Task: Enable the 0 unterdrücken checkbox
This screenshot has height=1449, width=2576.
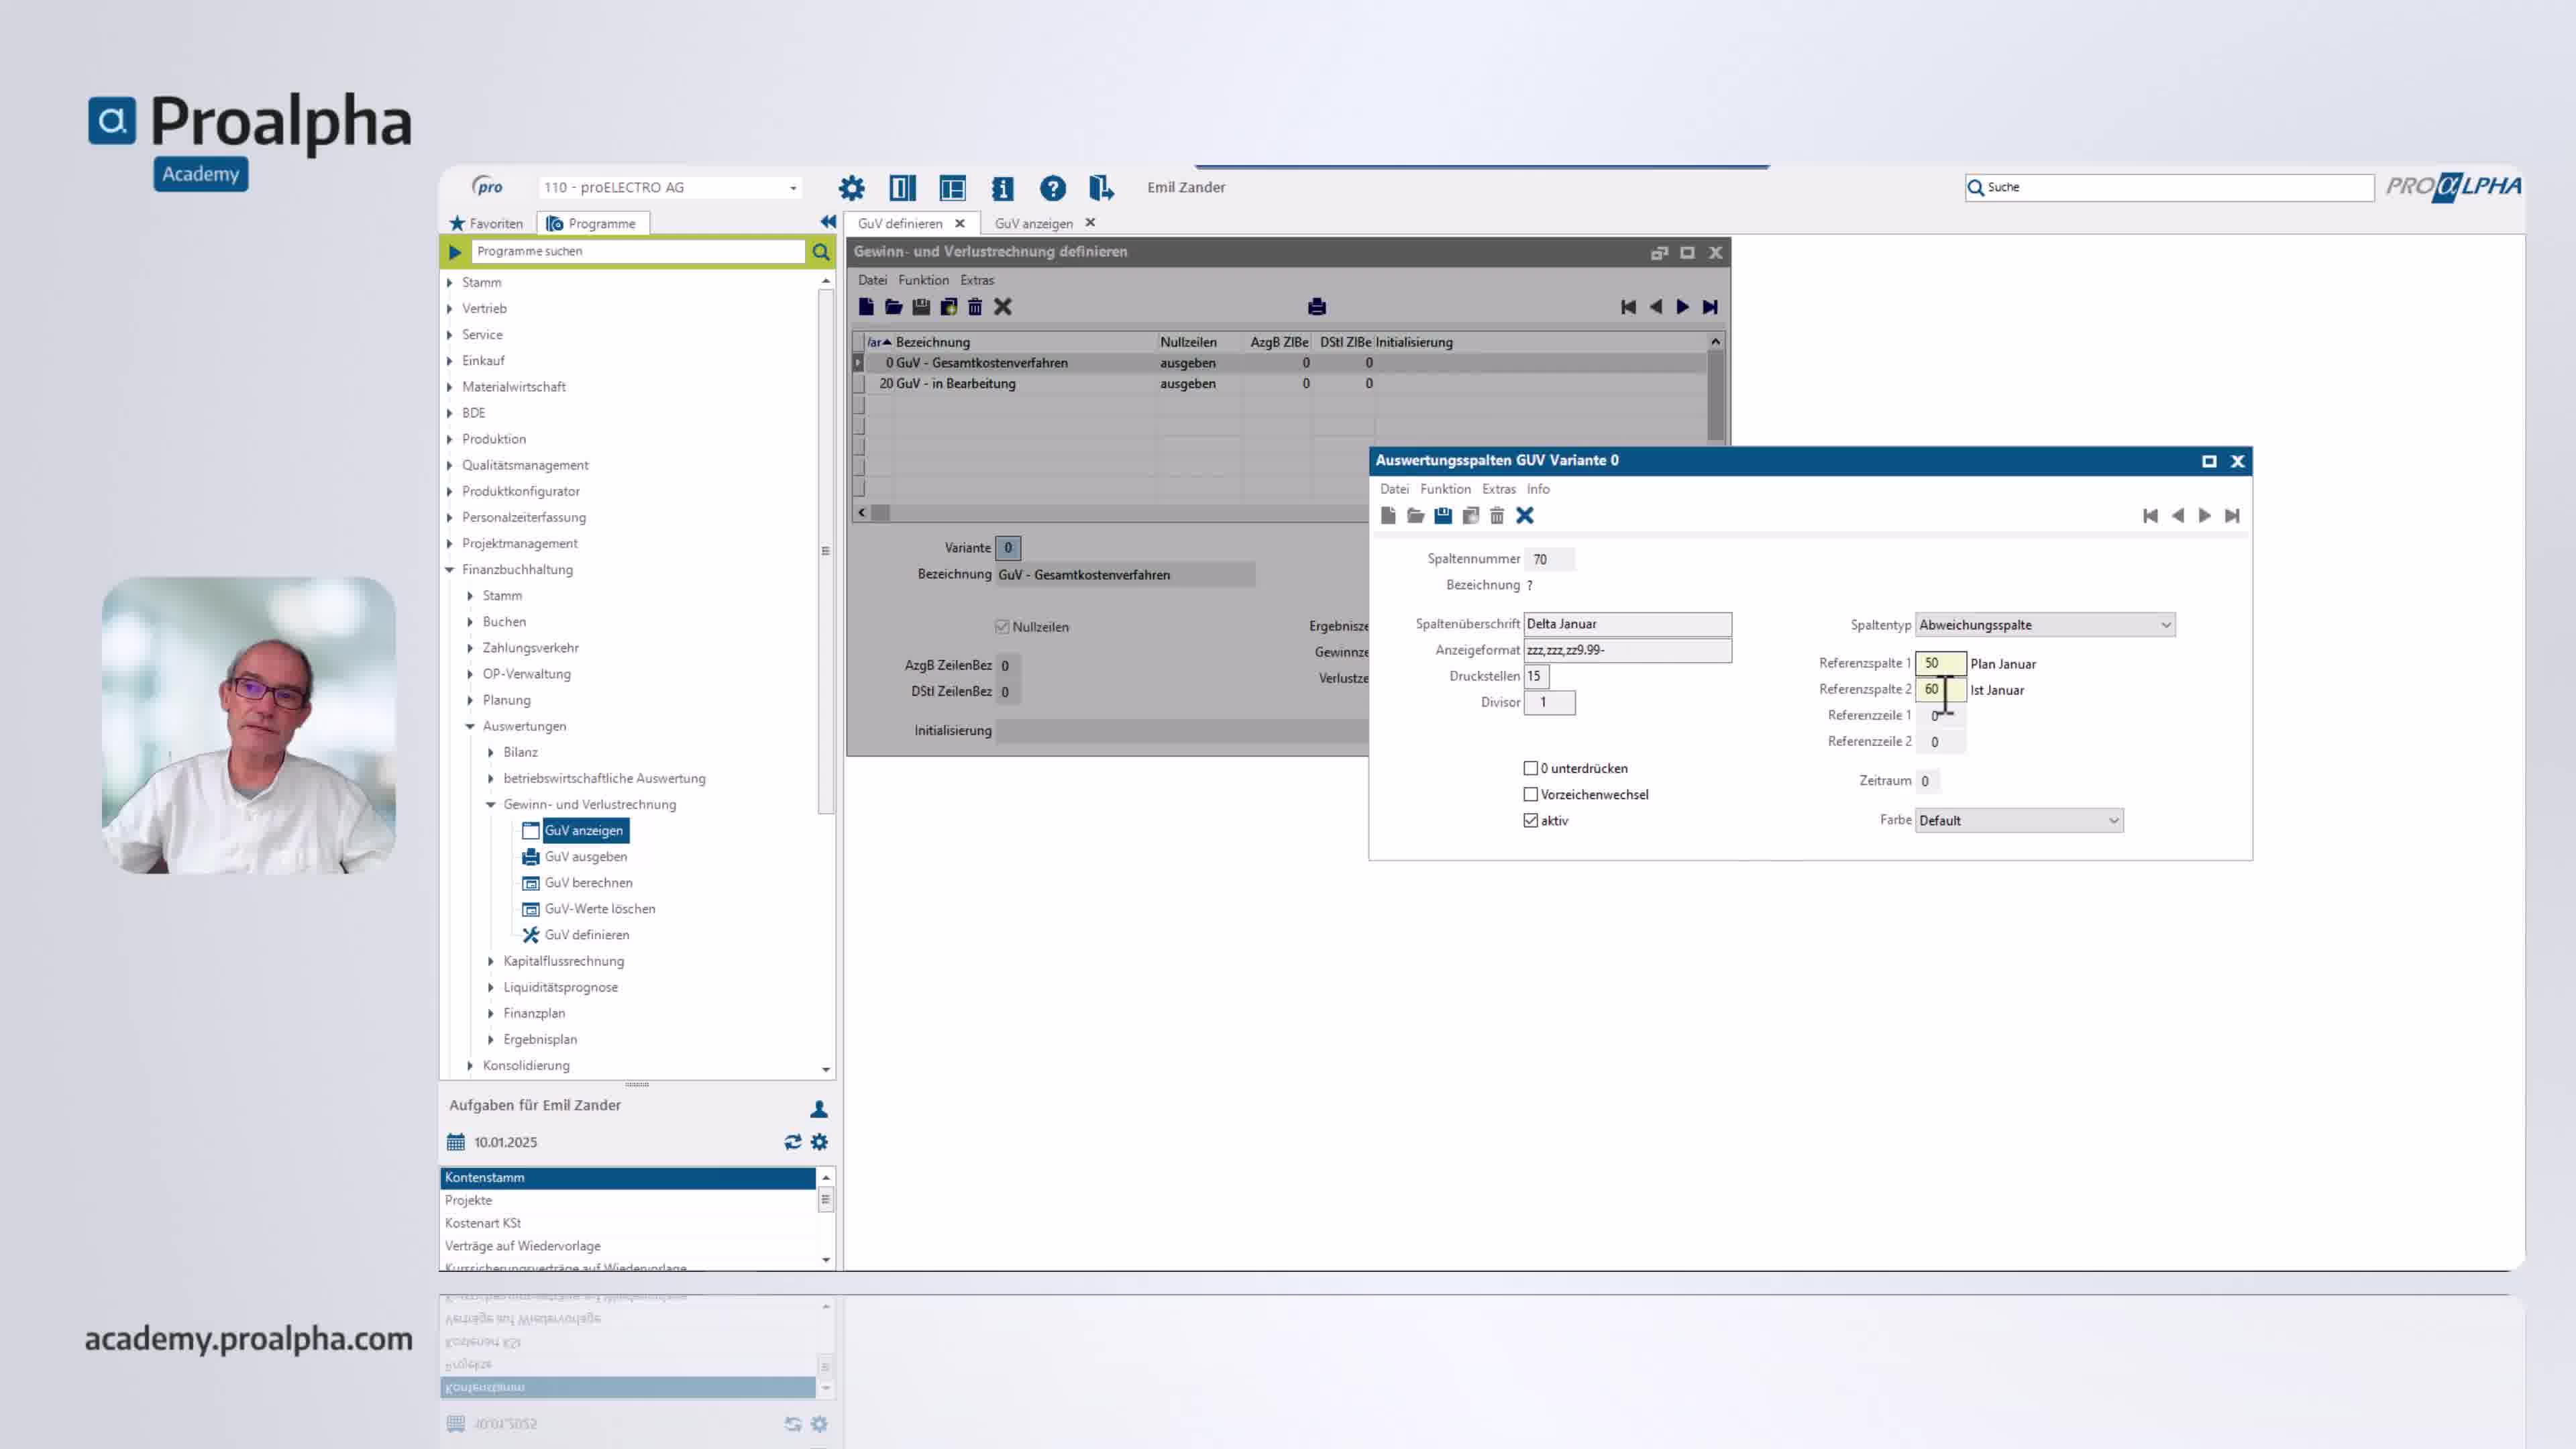Action: tap(1530, 768)
